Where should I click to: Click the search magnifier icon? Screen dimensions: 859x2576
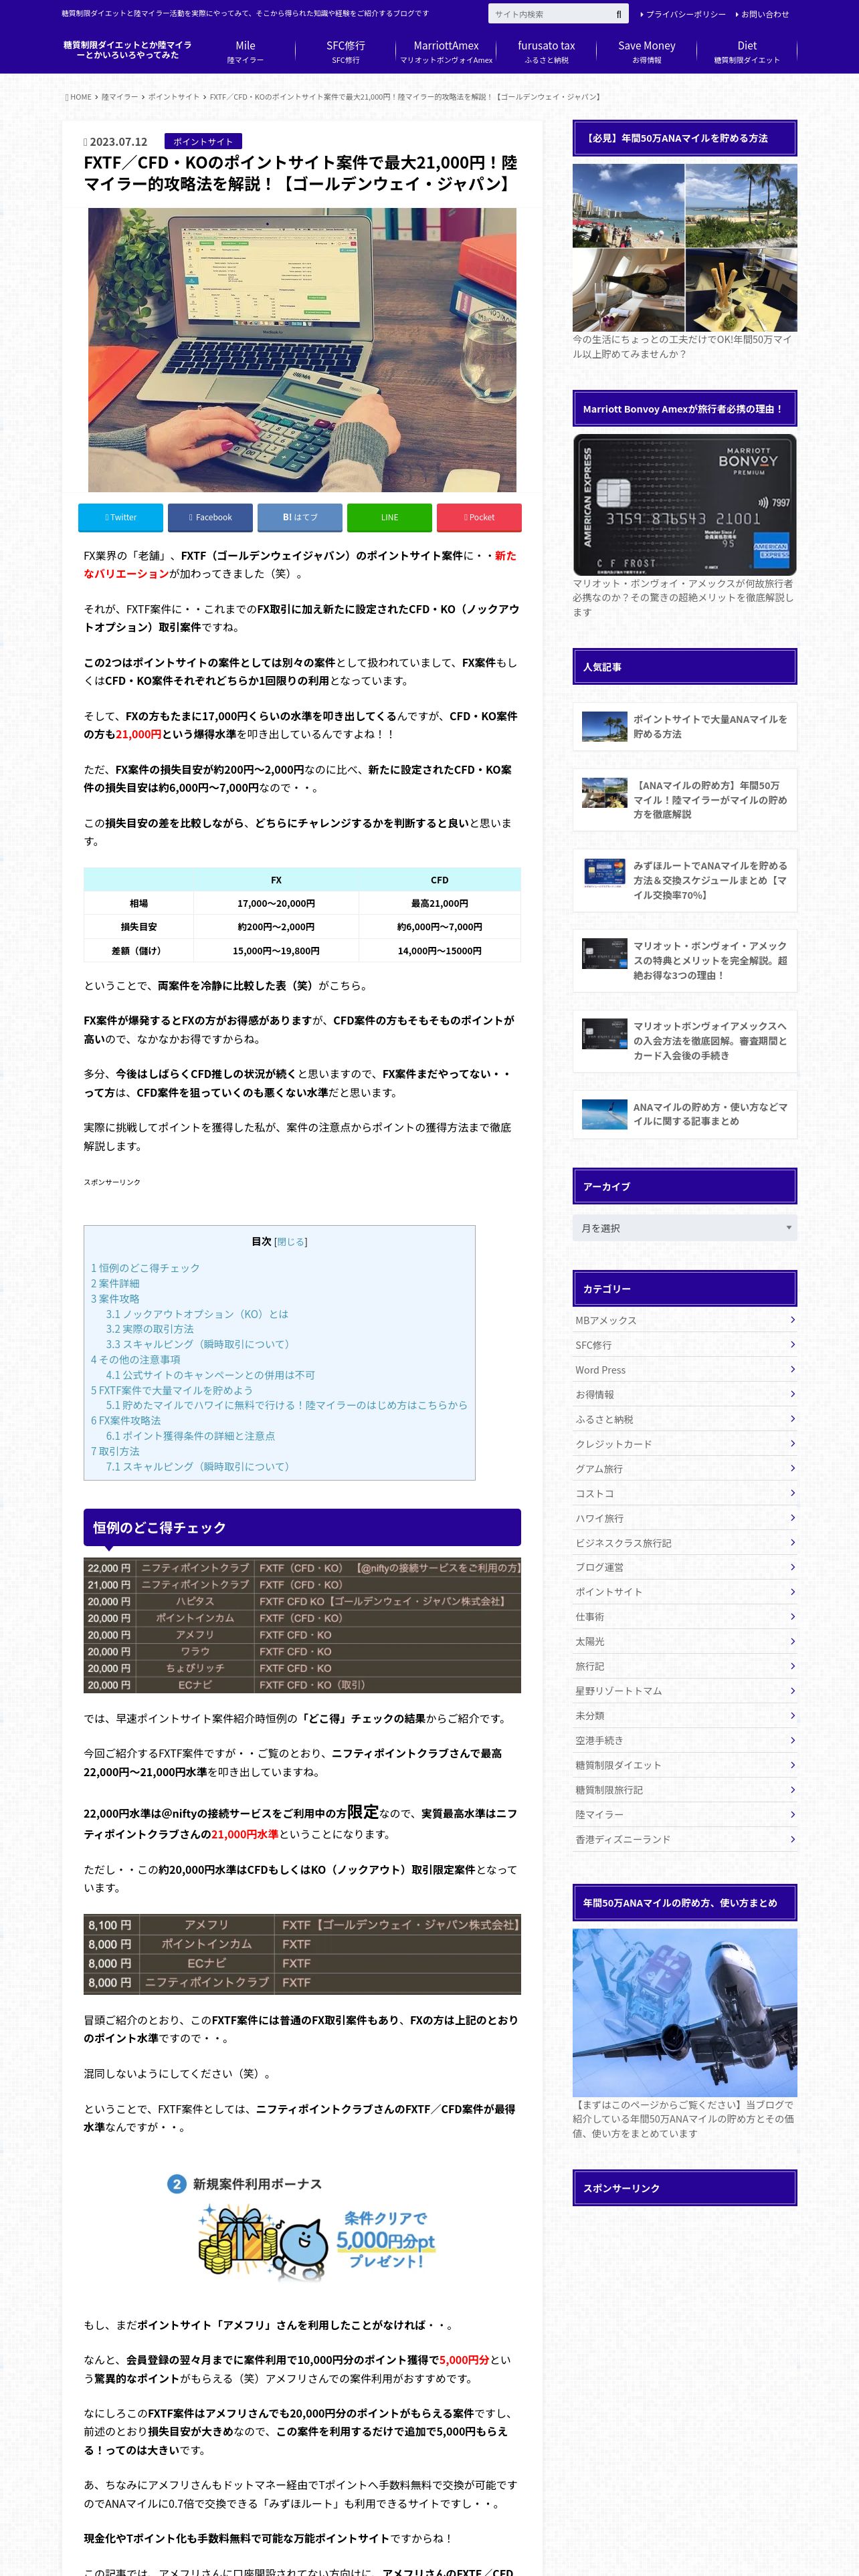pyautogui.click(x=618, y=14)
